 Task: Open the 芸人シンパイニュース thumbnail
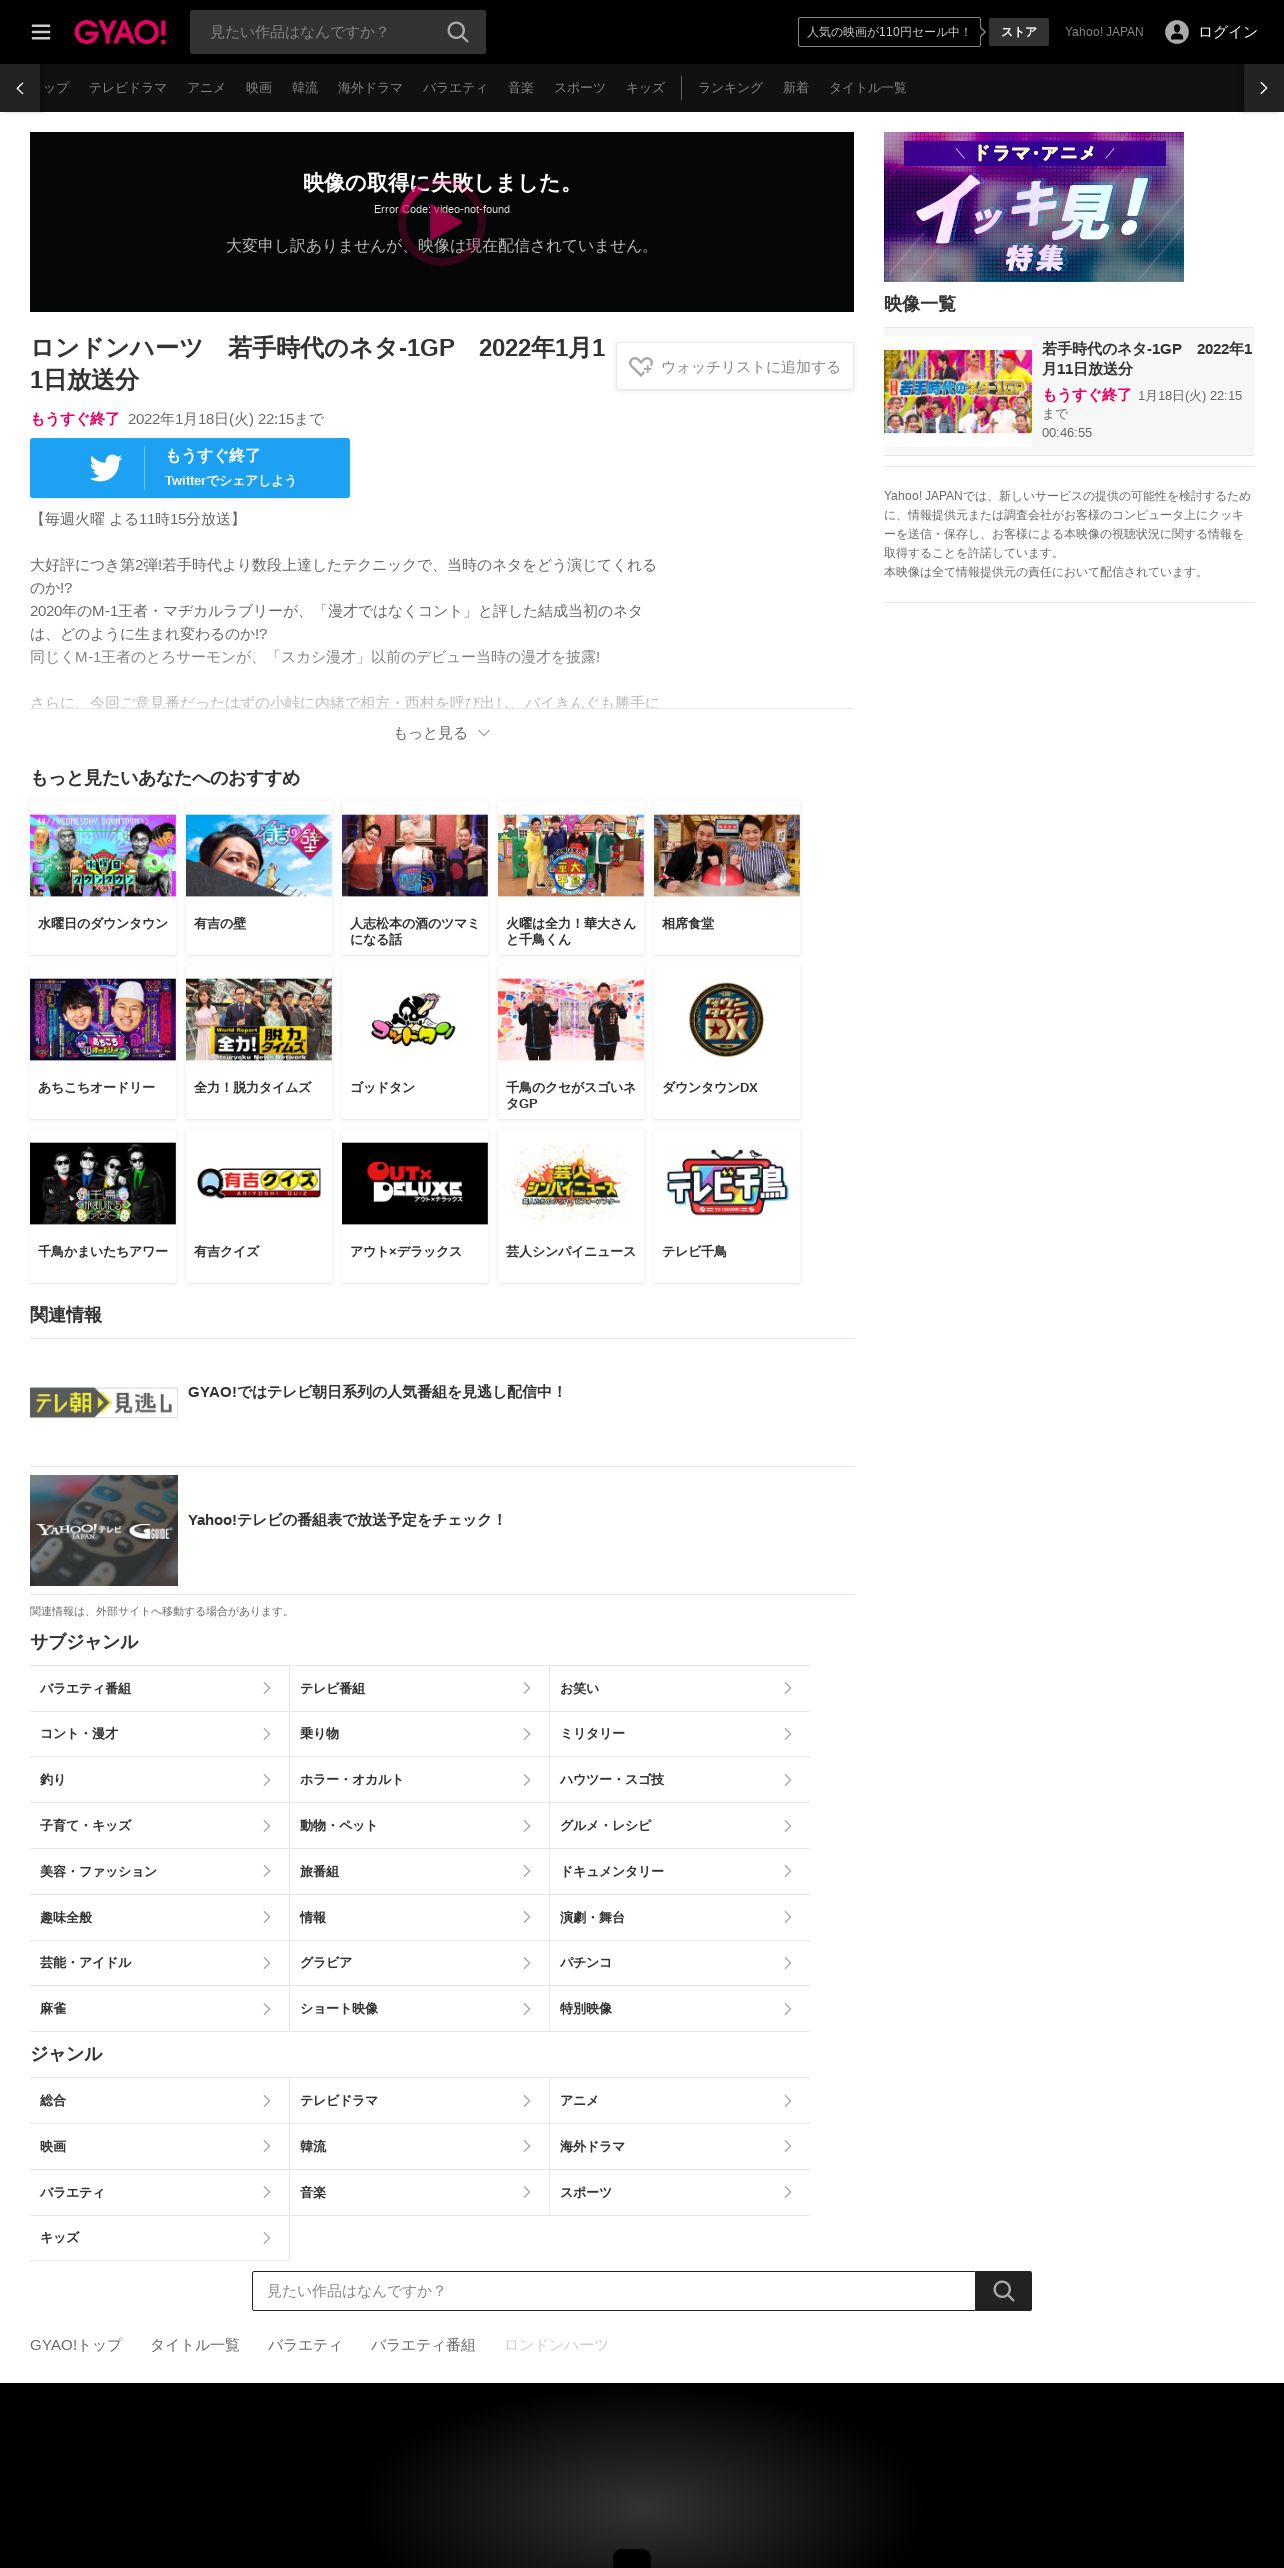(x=571, y=1183)
